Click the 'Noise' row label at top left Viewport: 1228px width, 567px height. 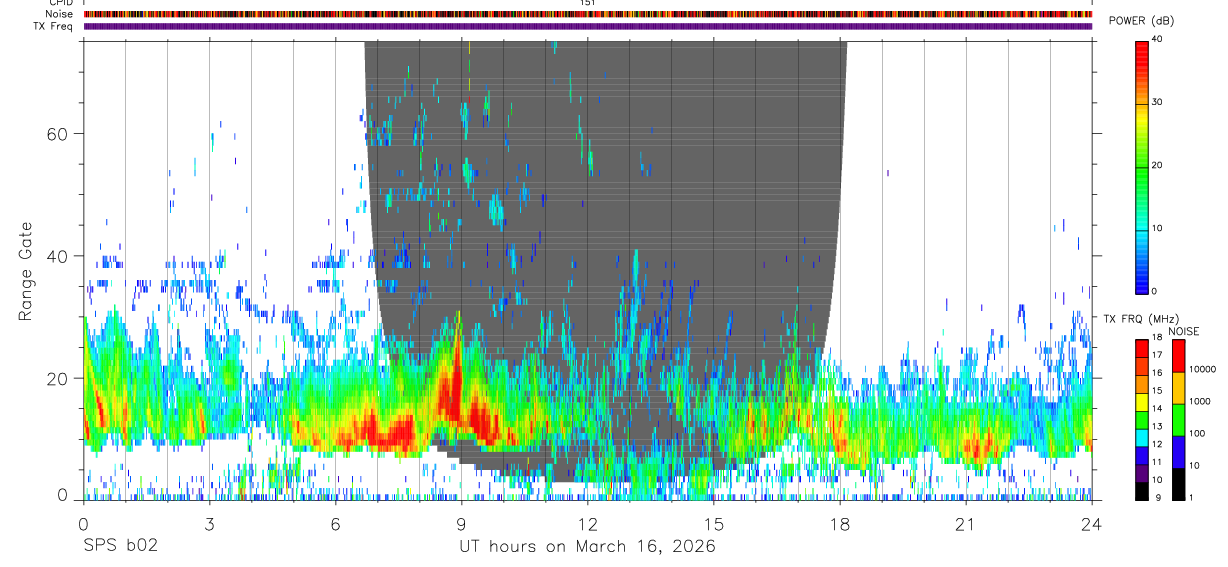point(61,14)
